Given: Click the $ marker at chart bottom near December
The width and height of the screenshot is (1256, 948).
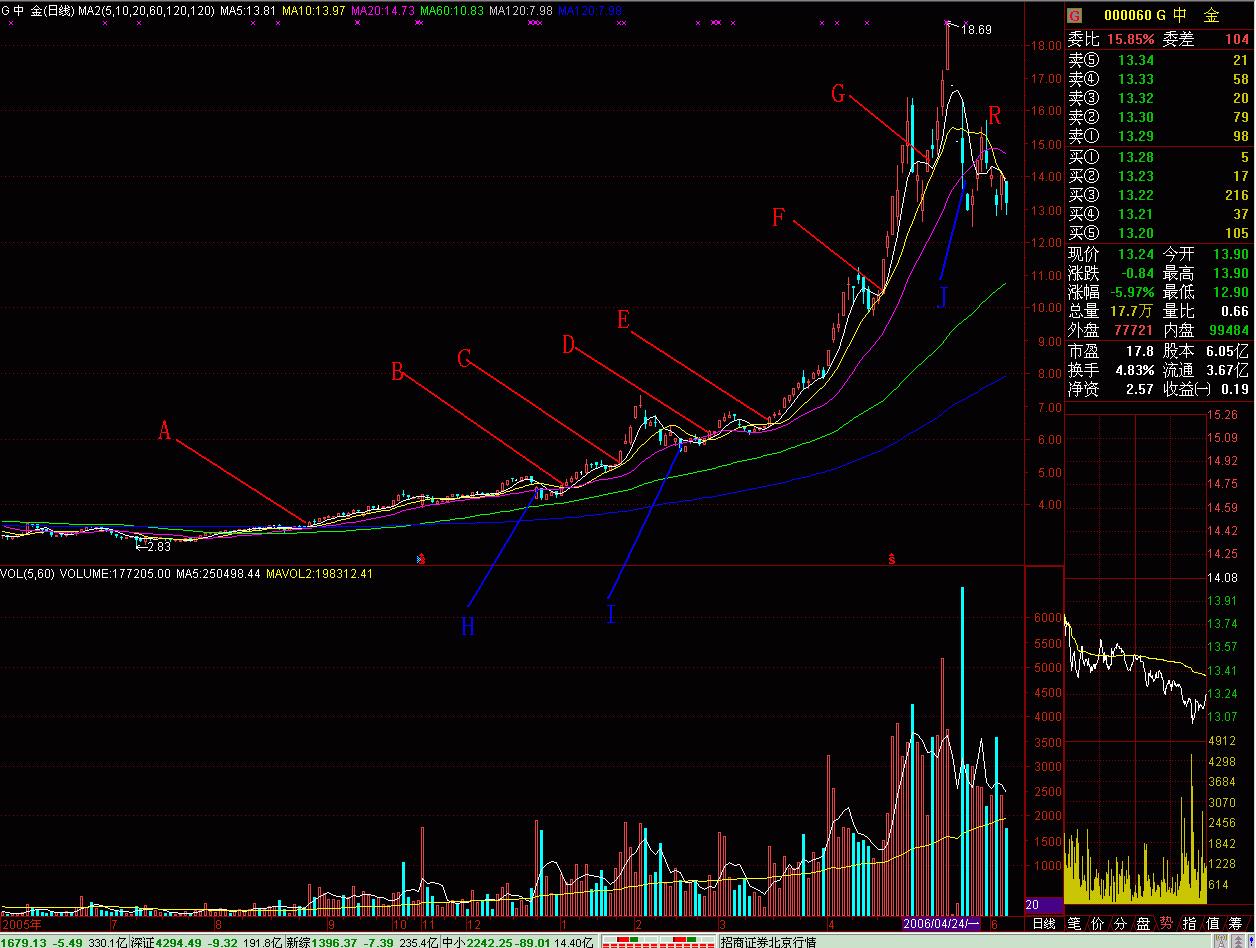Looking at the screenshot, I should 421,560.
